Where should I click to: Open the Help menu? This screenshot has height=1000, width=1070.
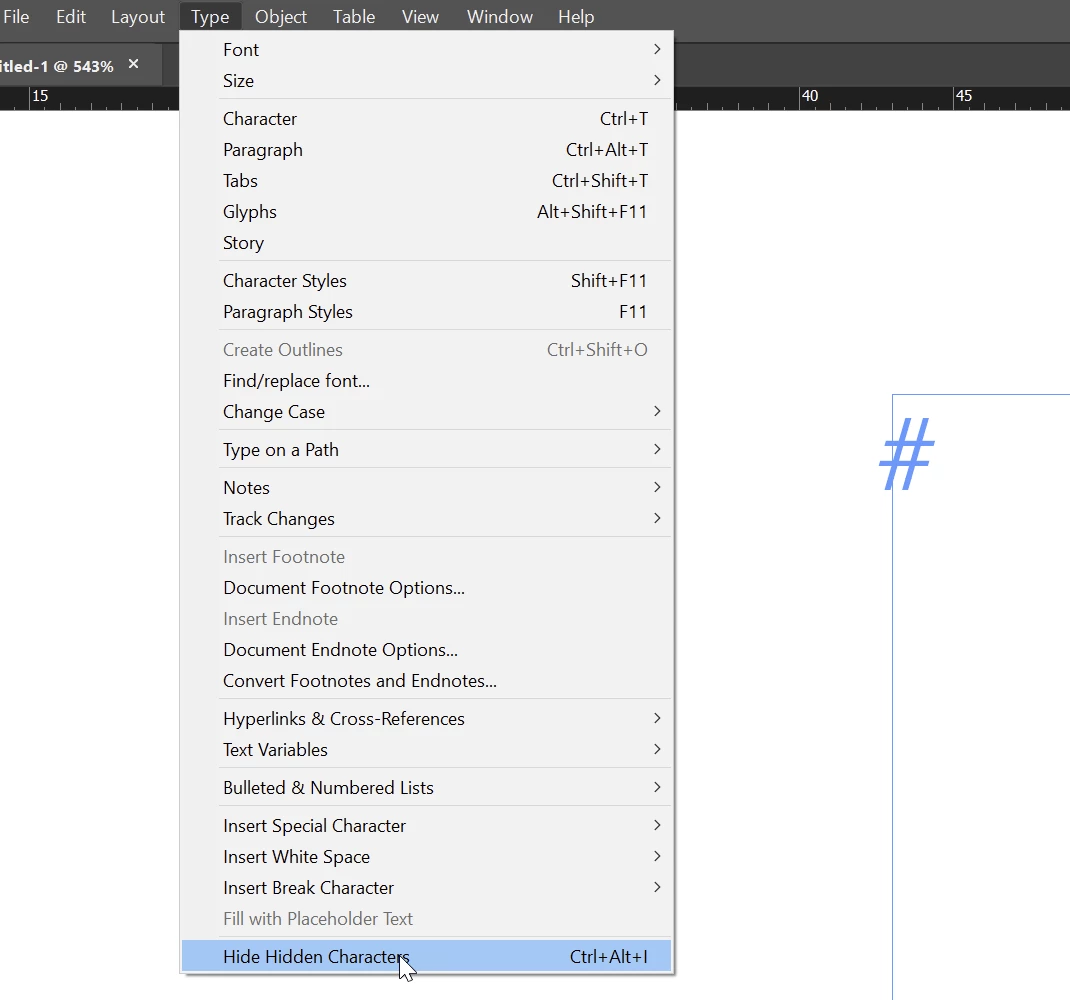click(576, 16)
